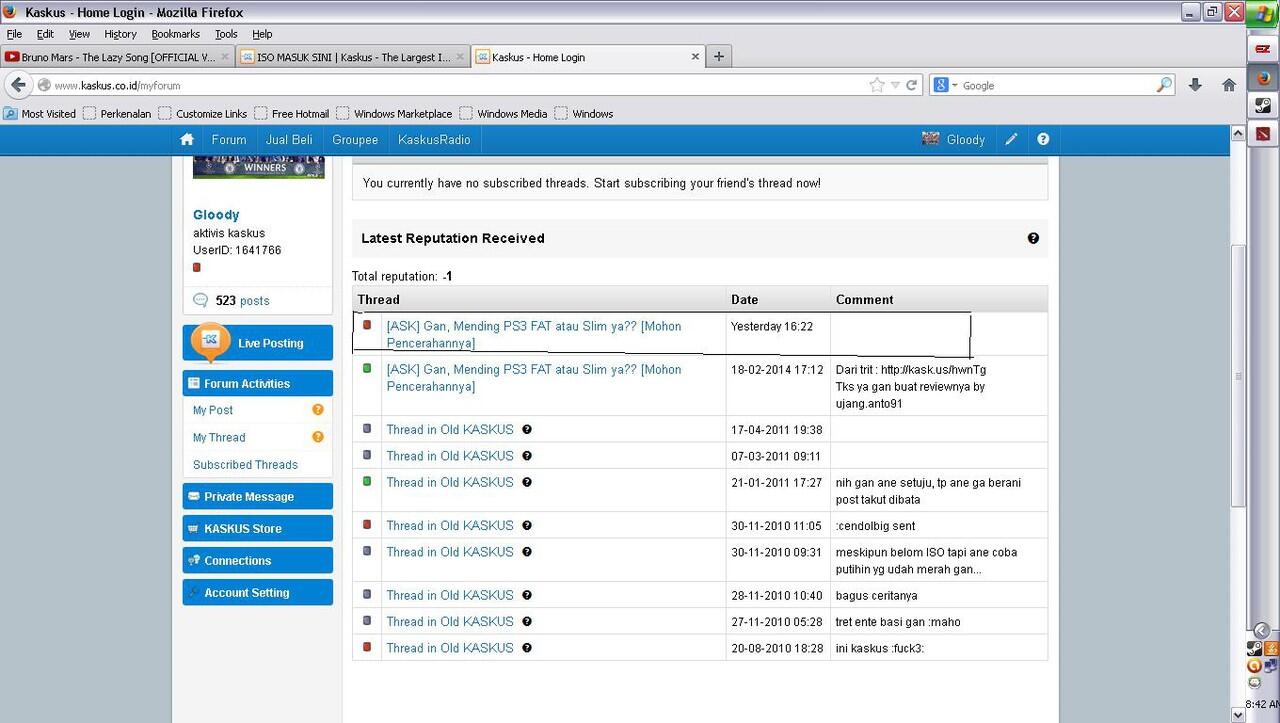Click the Windows Start button
The height and width of the screenshot is (723, 1280).
[1263, 16]
